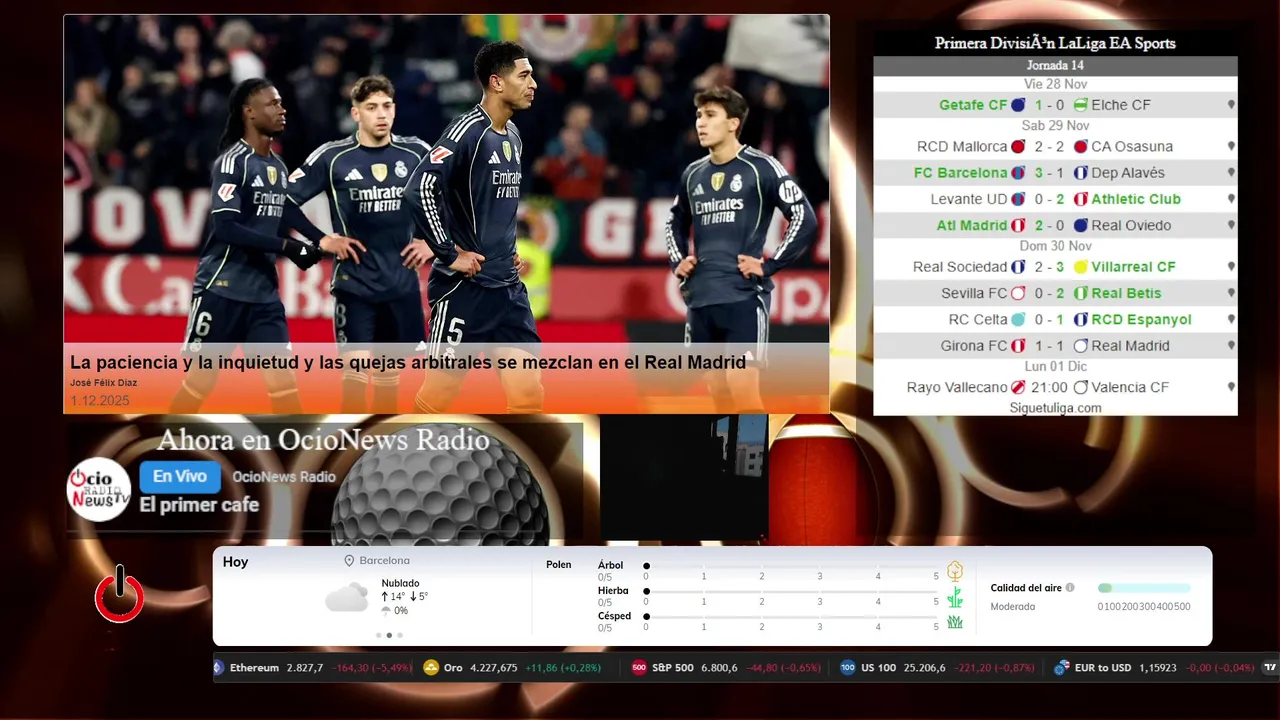
Task: Open venue pin for Getafe CF vs Elche
Action: 1231,104
